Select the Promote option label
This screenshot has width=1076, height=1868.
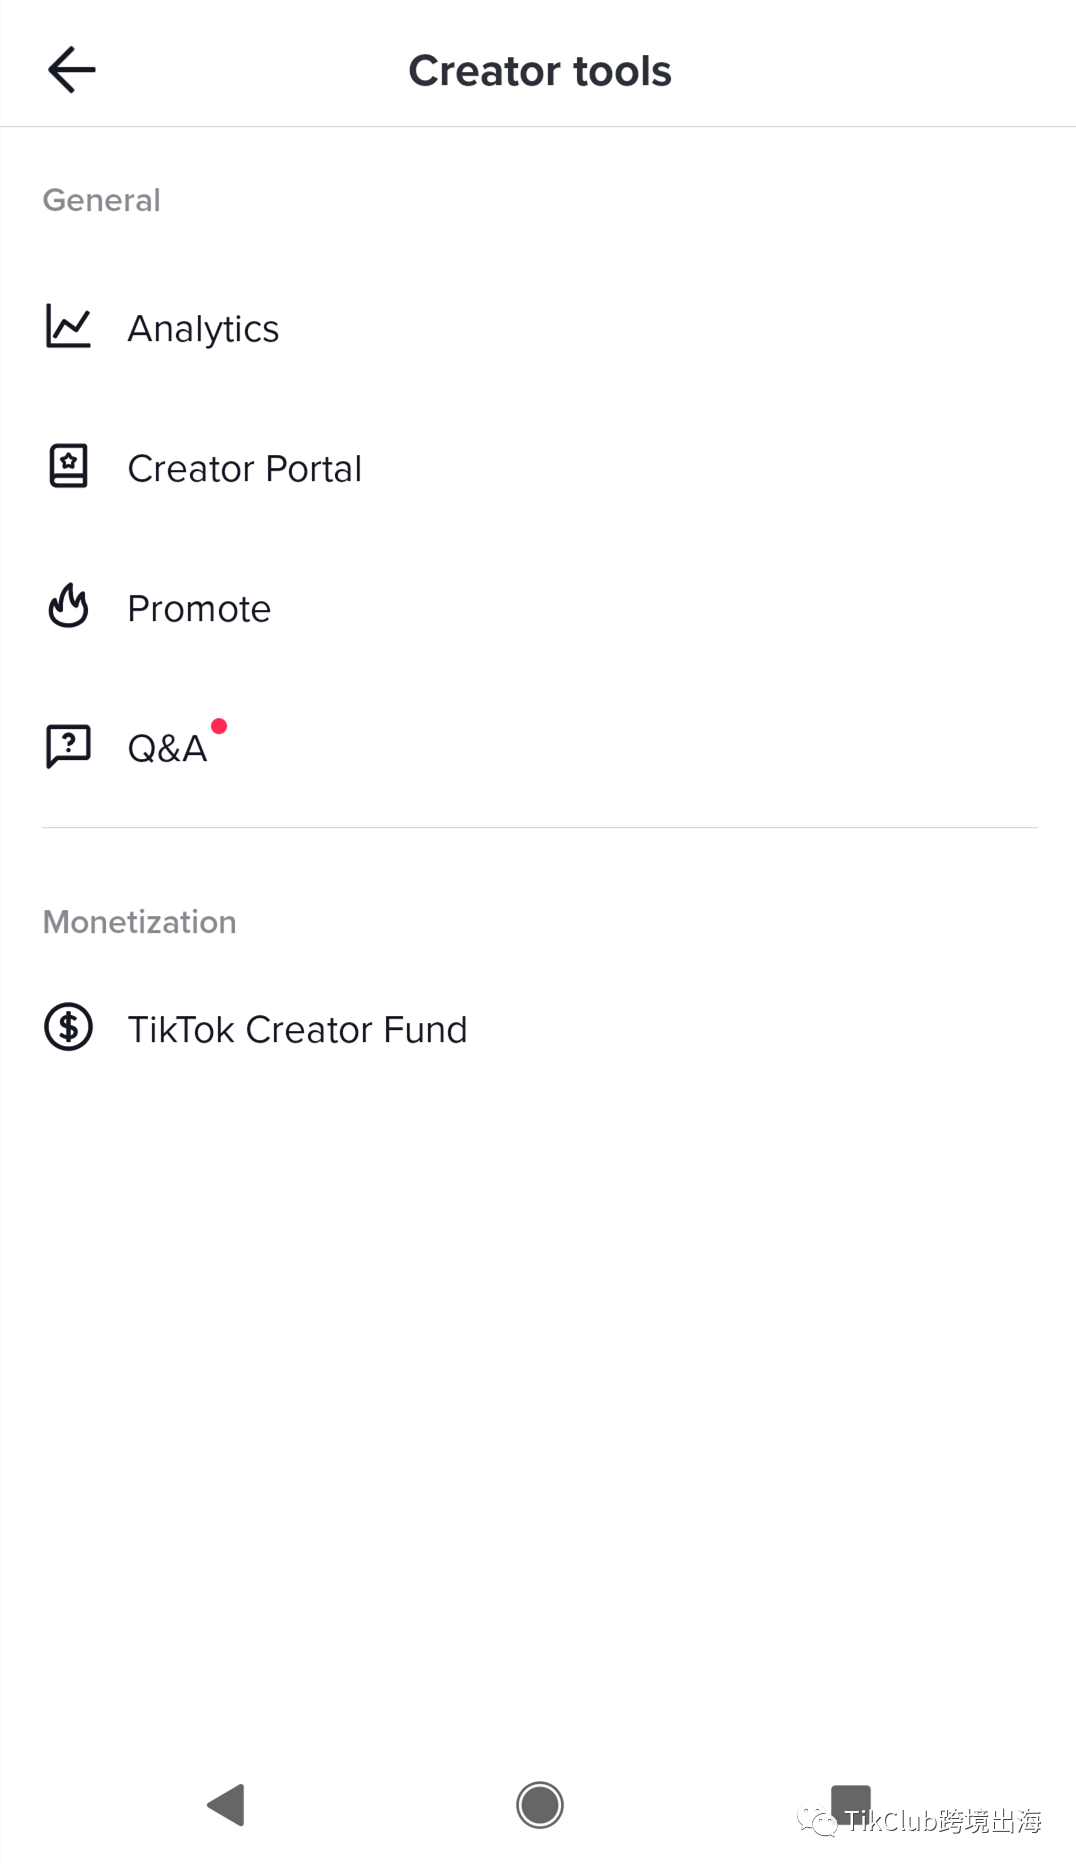(199, 609)
